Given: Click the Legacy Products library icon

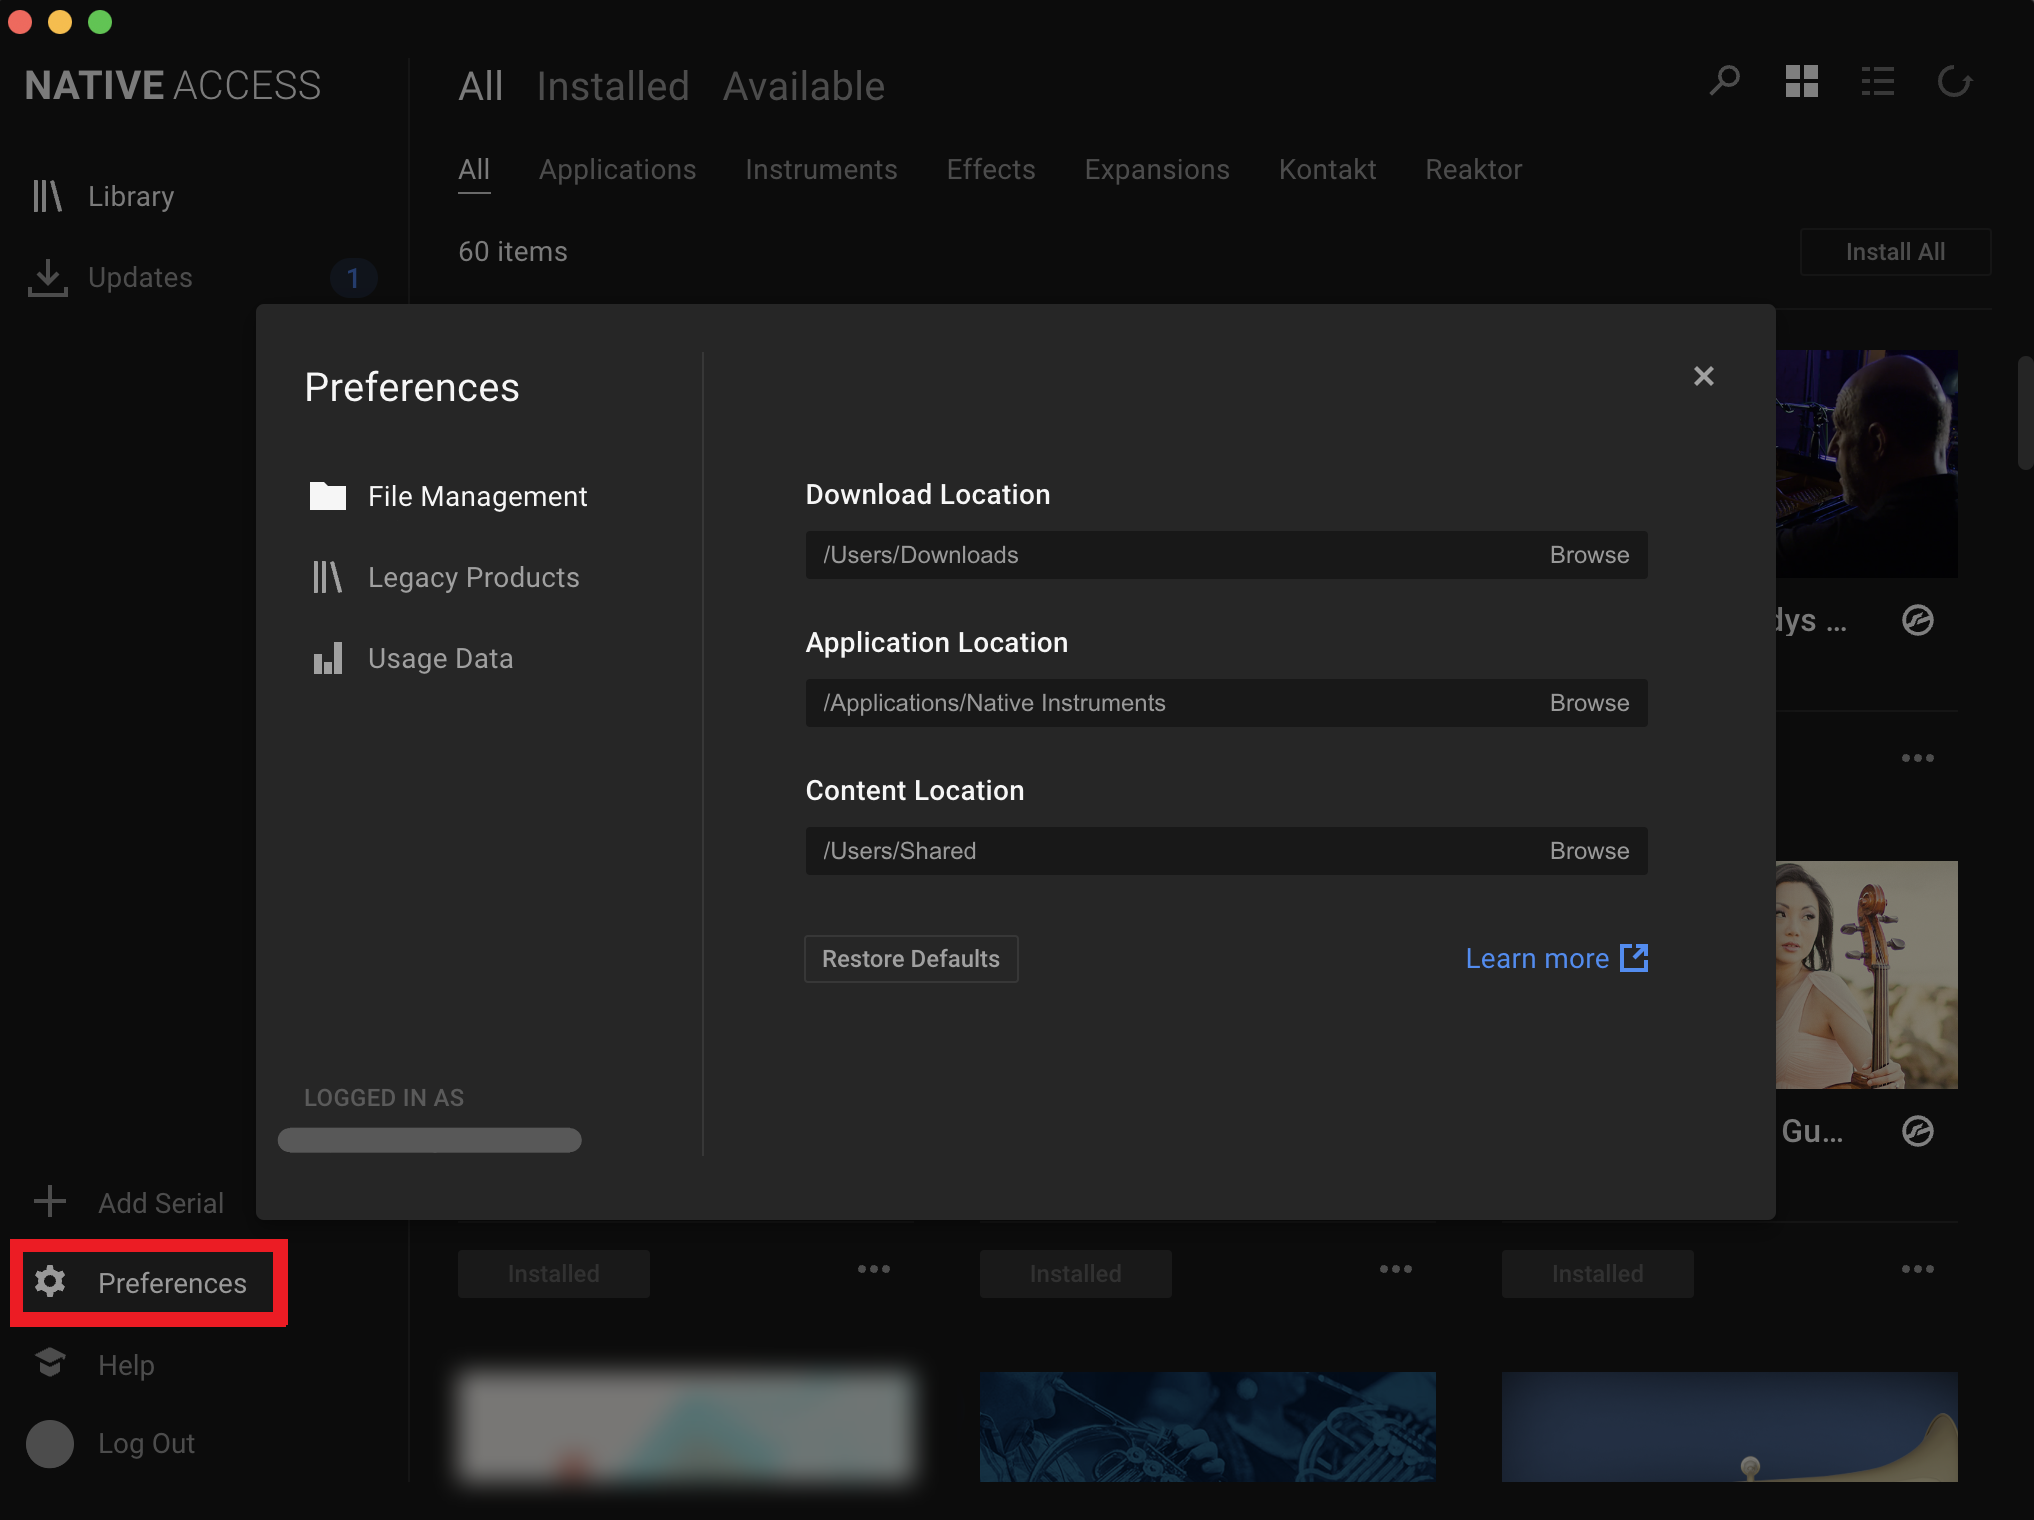Looking at the screenshot, I should [x=329, y=578].
